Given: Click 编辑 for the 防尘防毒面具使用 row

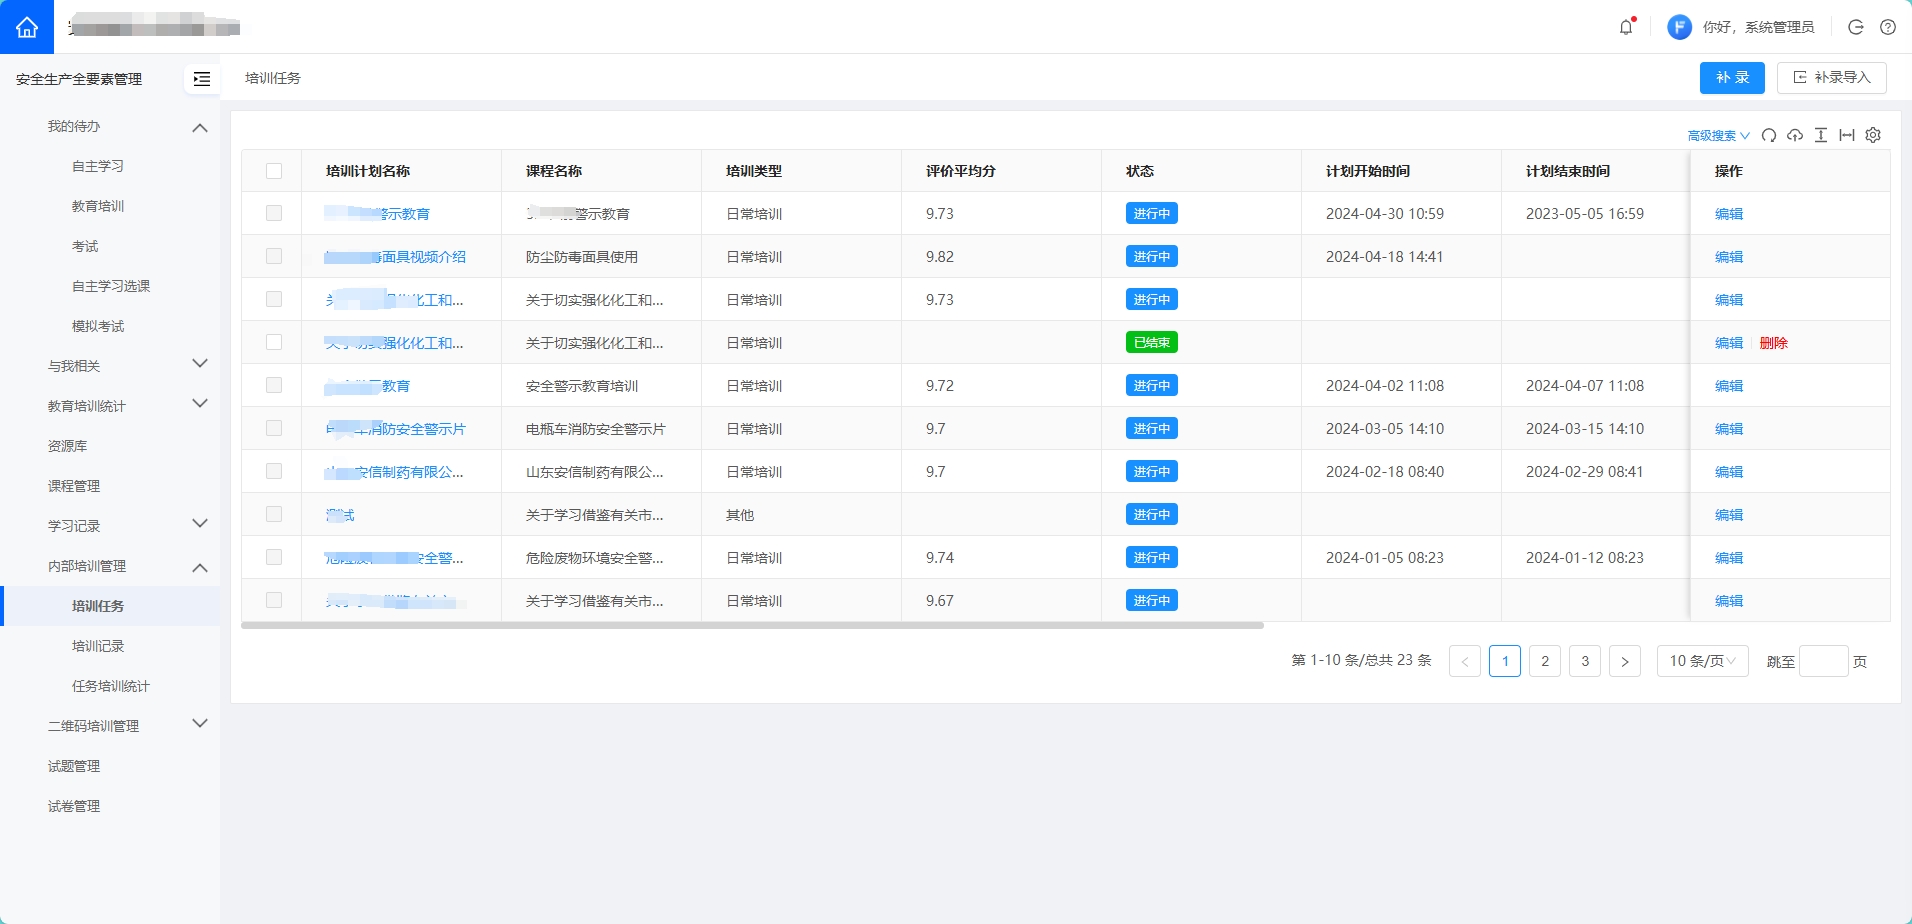Looking at the screenshot, I should [1729, 257].
